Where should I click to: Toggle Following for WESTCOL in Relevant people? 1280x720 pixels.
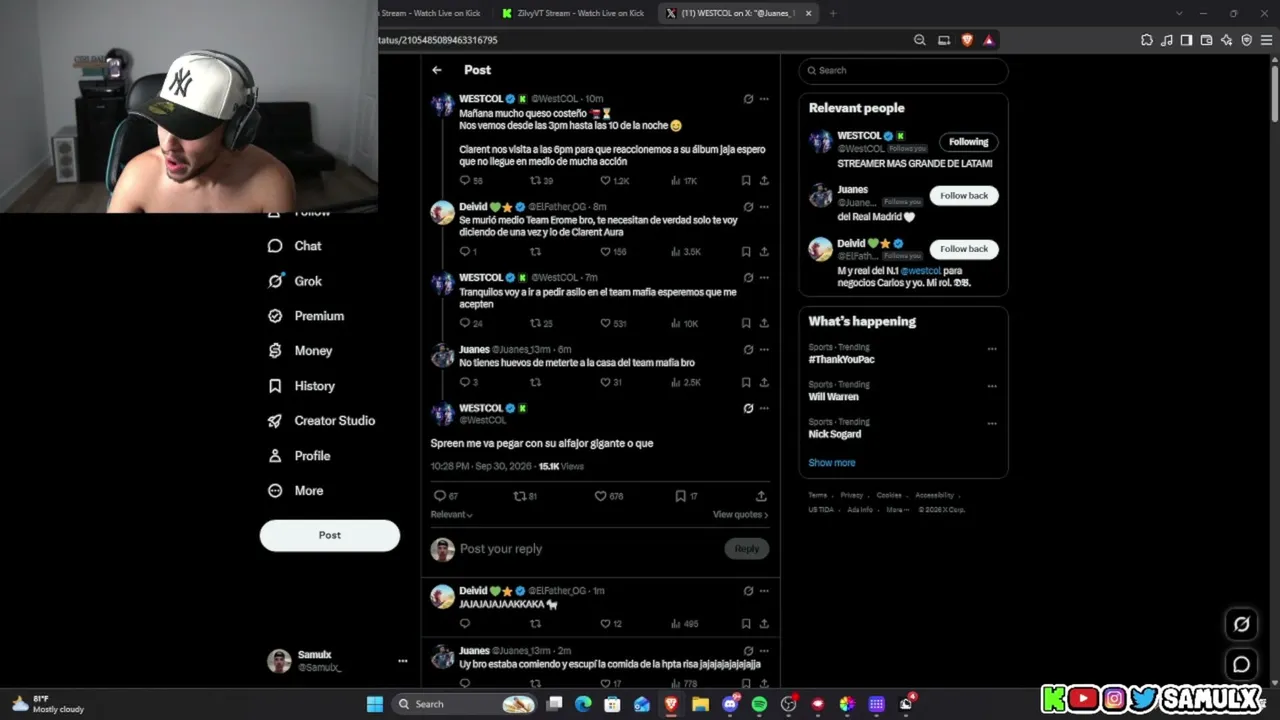point(968,142)
